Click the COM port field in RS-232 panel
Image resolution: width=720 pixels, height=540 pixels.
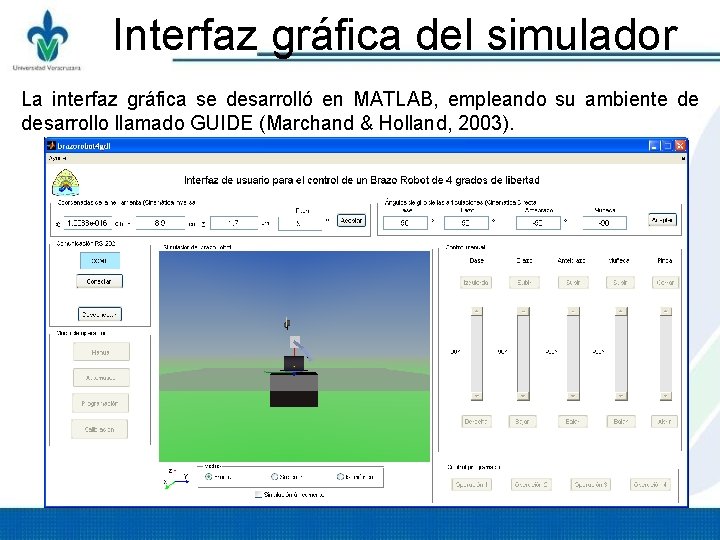pos(100,260)
